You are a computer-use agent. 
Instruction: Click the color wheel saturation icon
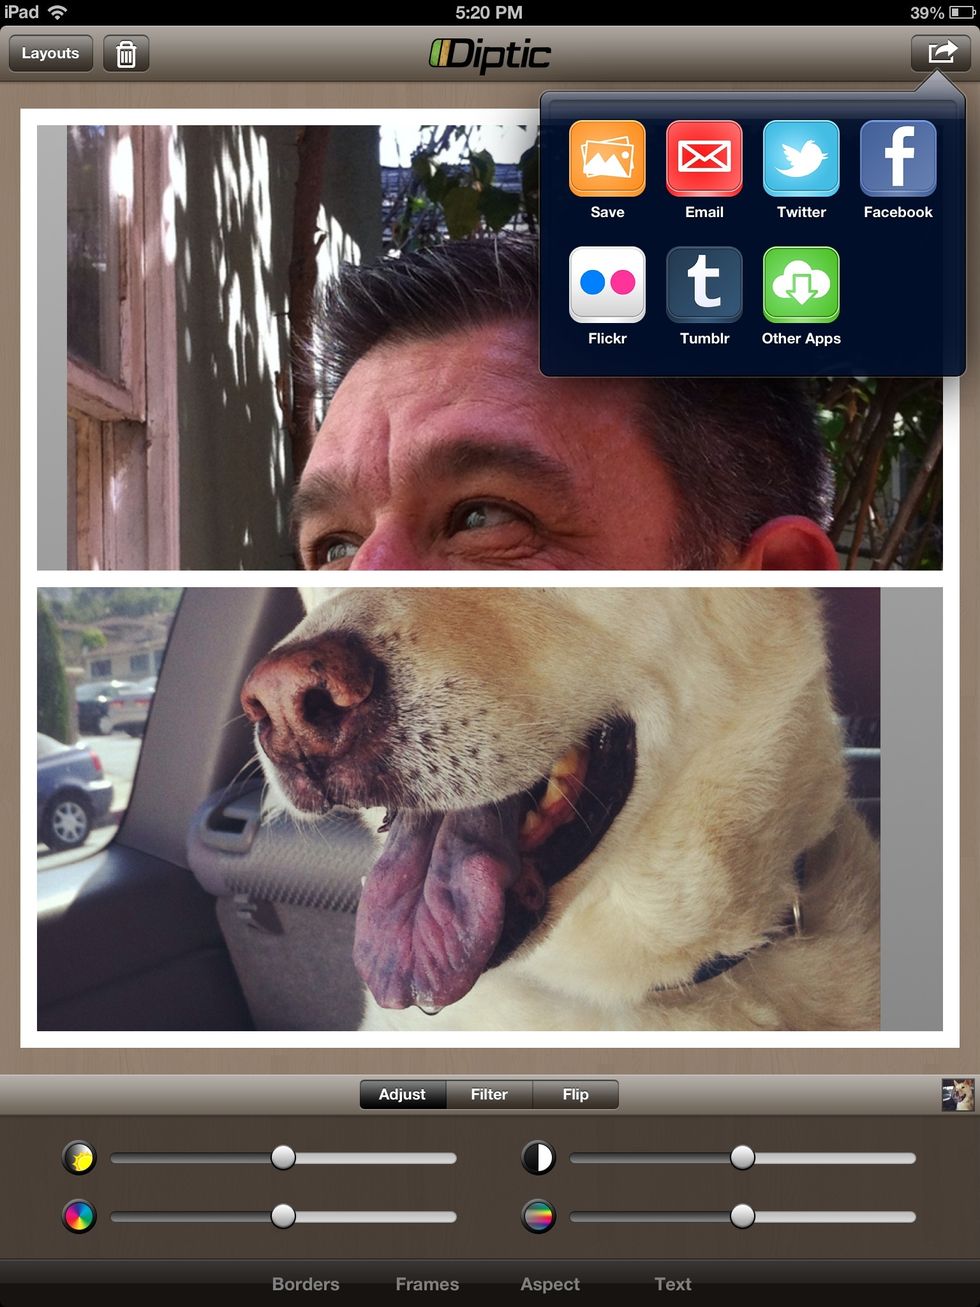tap(79, 1216)
